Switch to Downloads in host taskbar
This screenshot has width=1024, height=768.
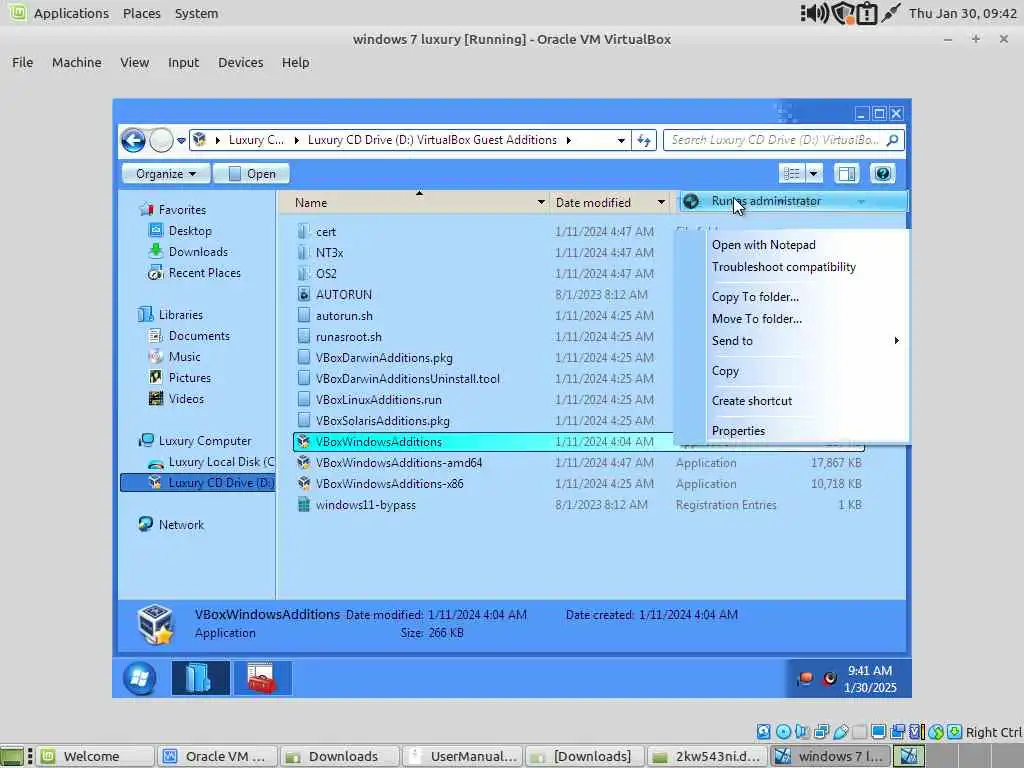point(340,756)
